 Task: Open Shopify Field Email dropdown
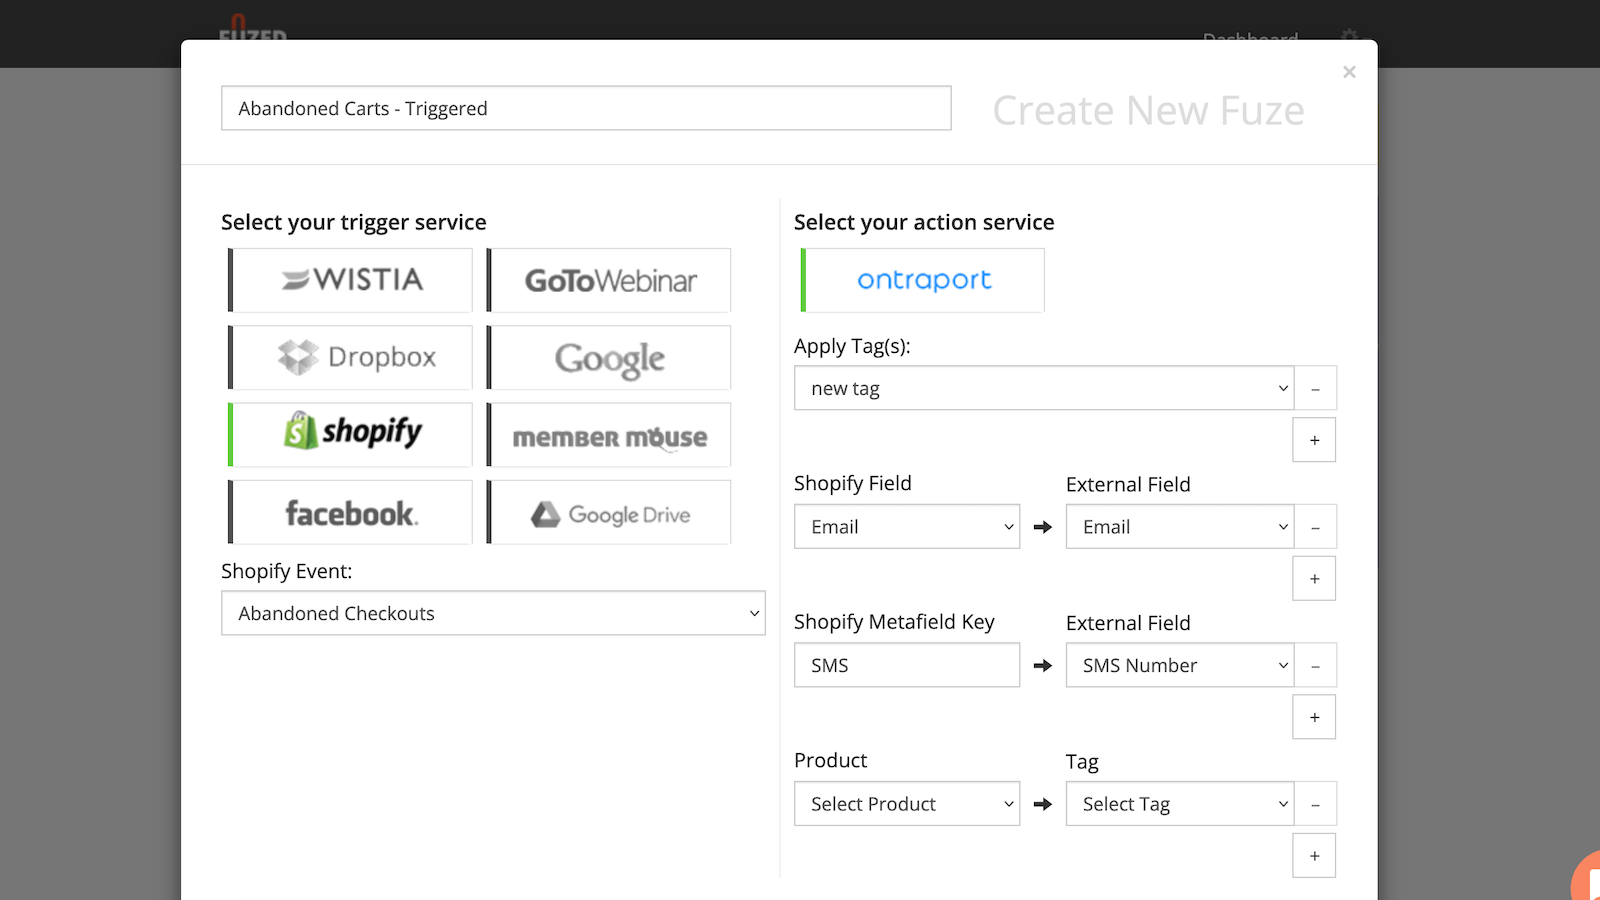907,526
